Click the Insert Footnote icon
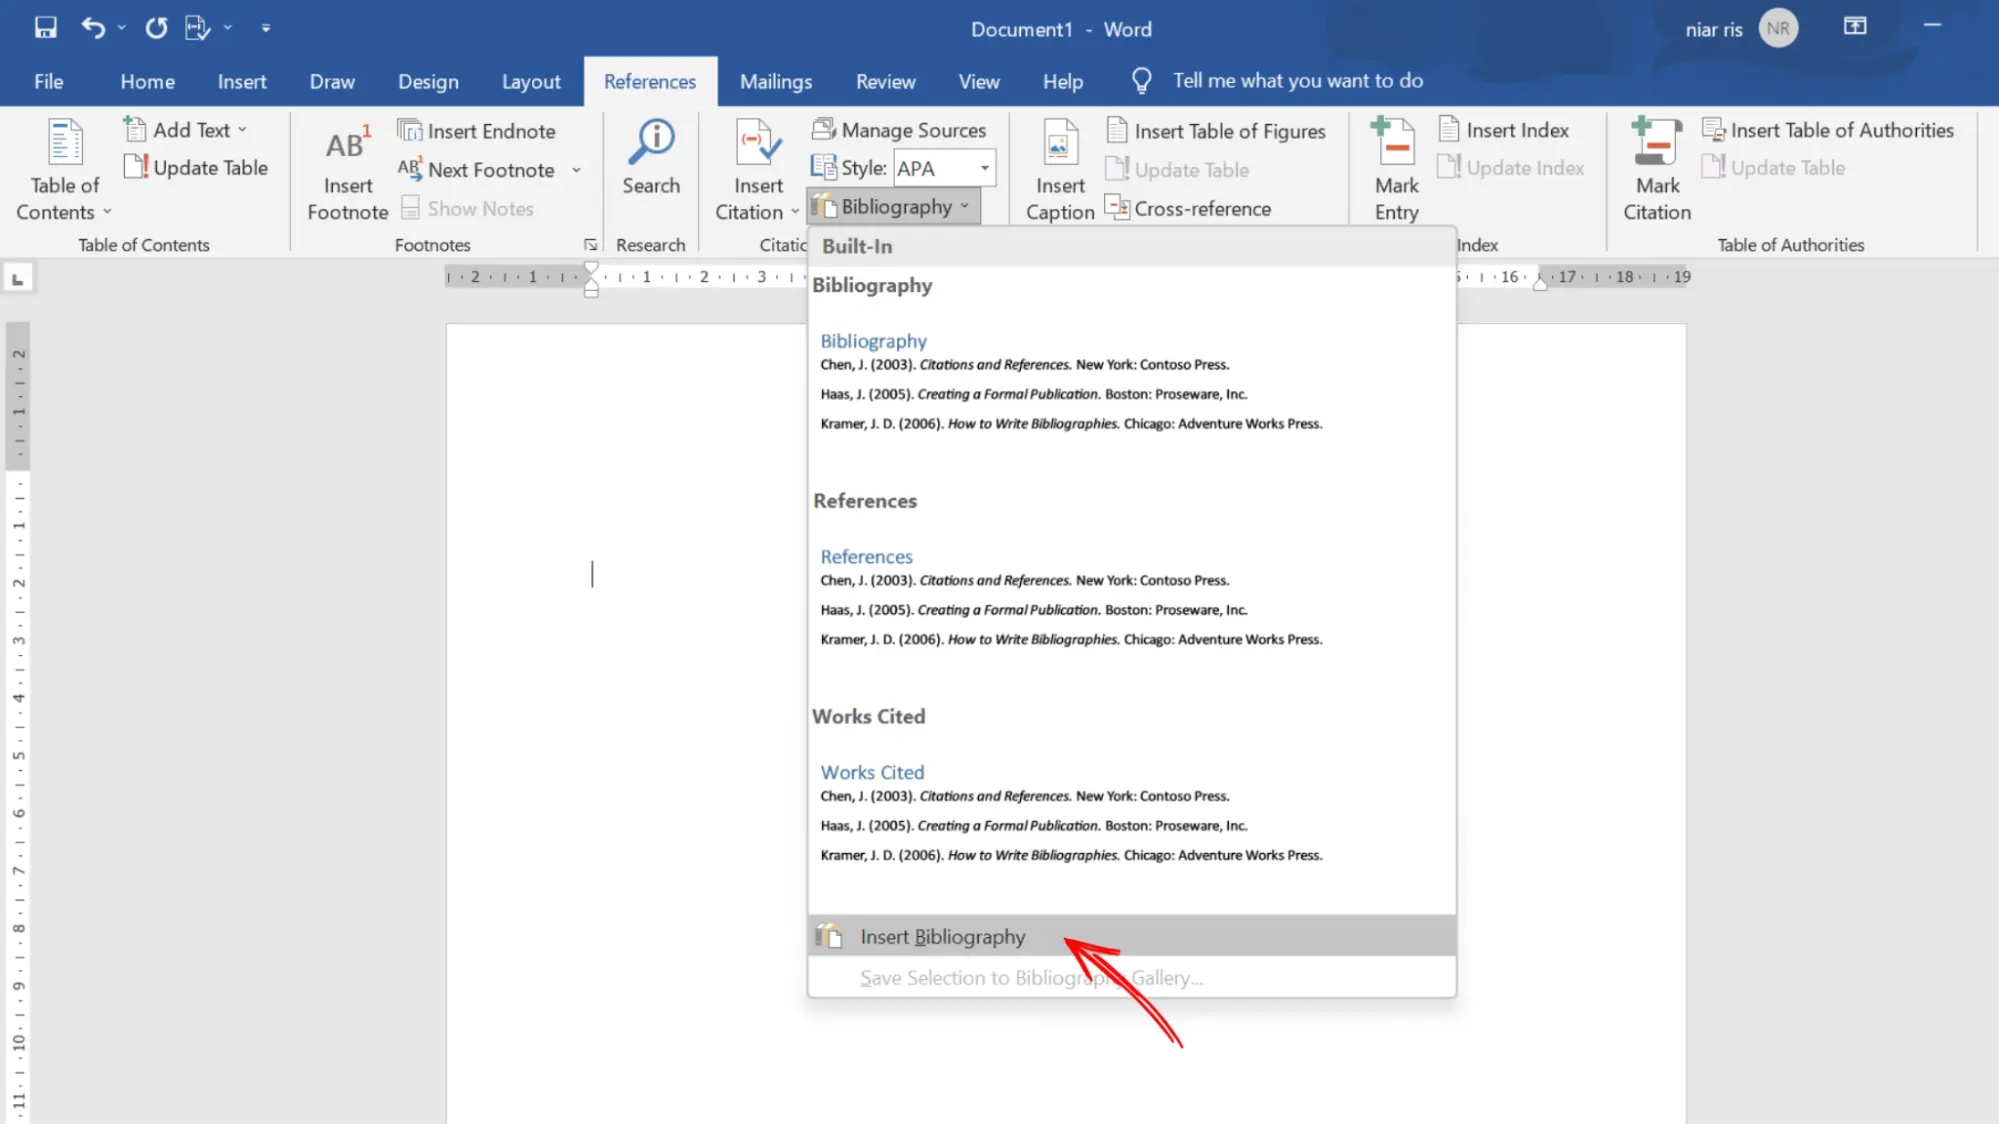Screen dimensions: 1999x1125 tap(347, 146)
